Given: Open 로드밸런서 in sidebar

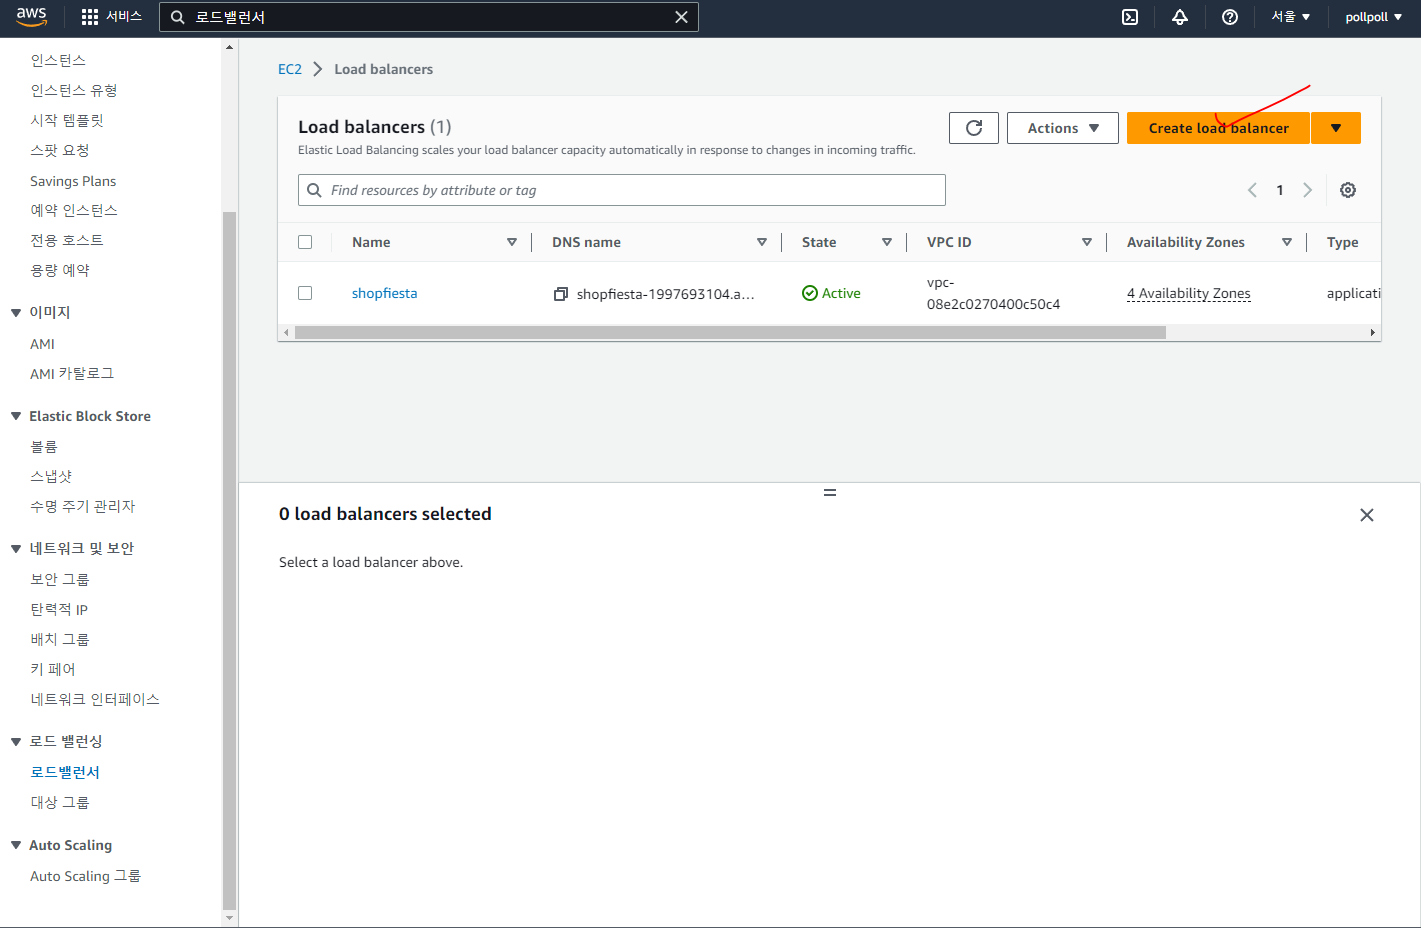Looking at the screenshot, I should [x=65, y=772].
